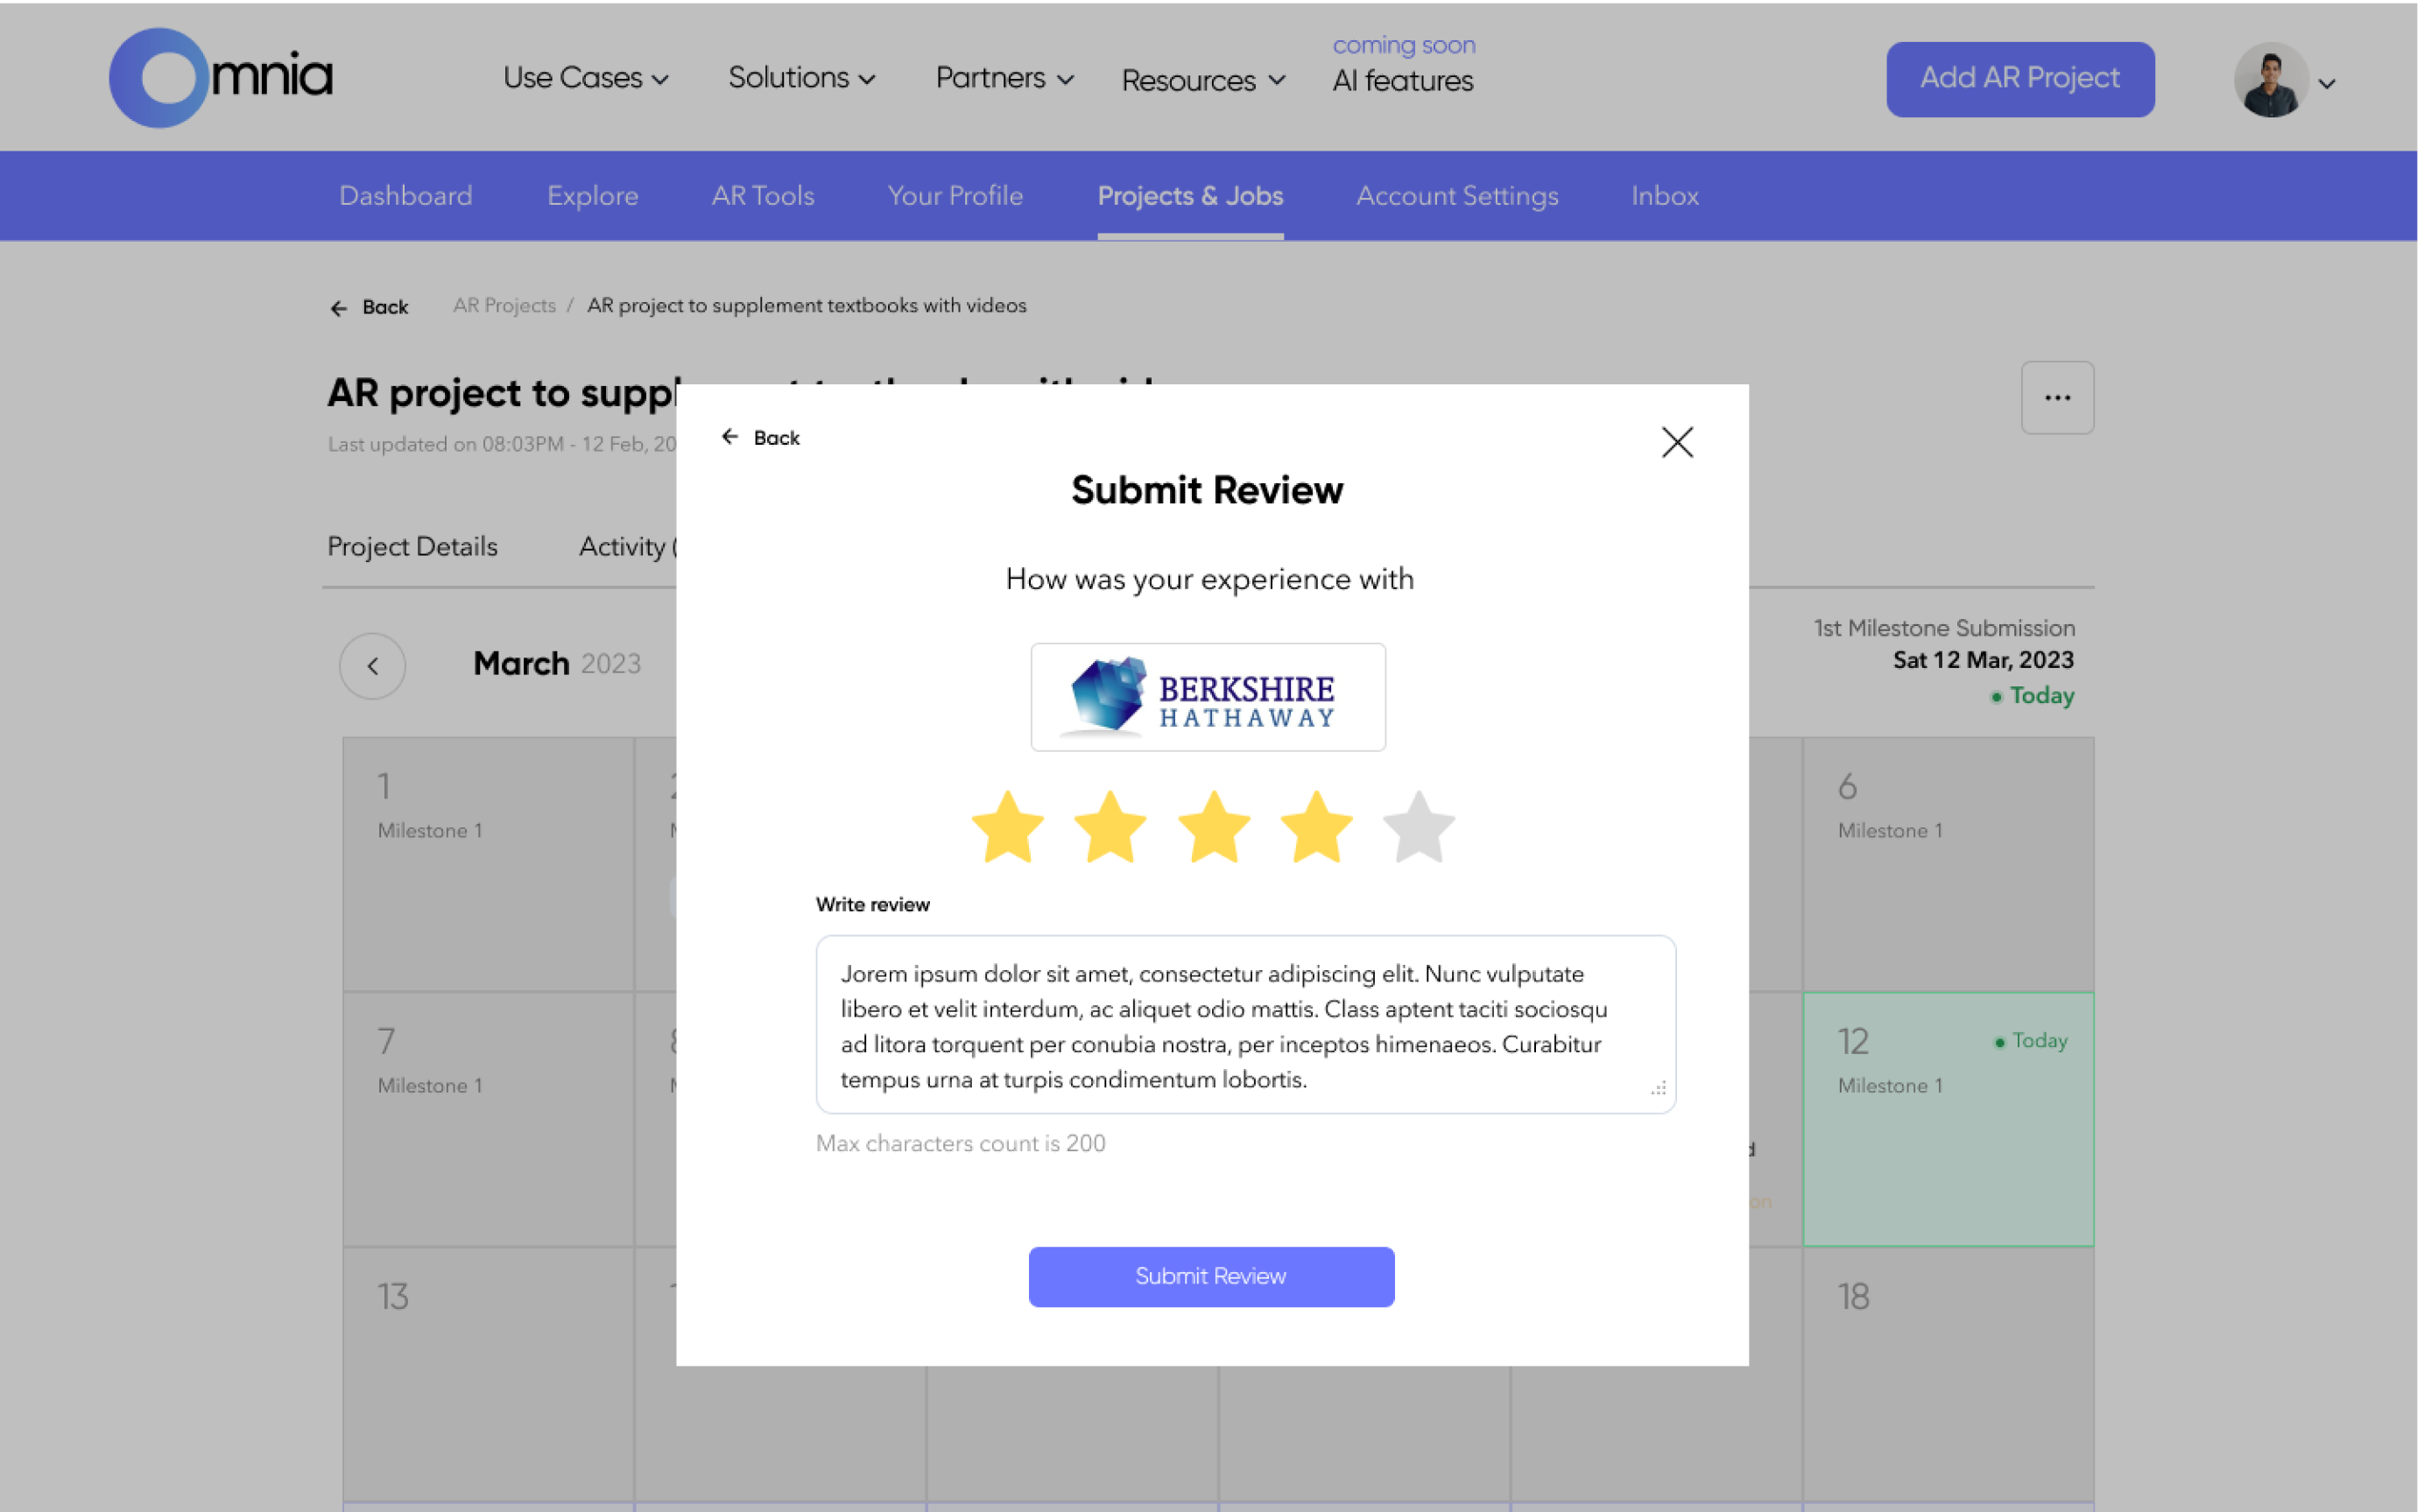This screenshot has height=1512, width=2424.
Task: Click calendar day 6 cell
Action: point(1951,865)
